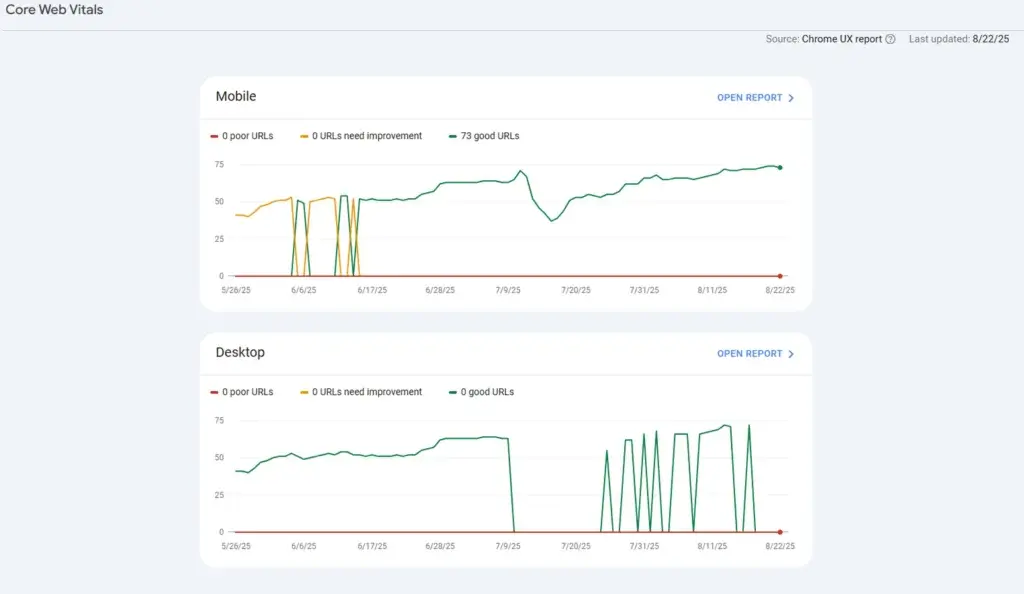Image resolution: width=1024 pixels, height=594 pixels.
Task: Click the red poor URLs legend marker
Action: point(213,135)
